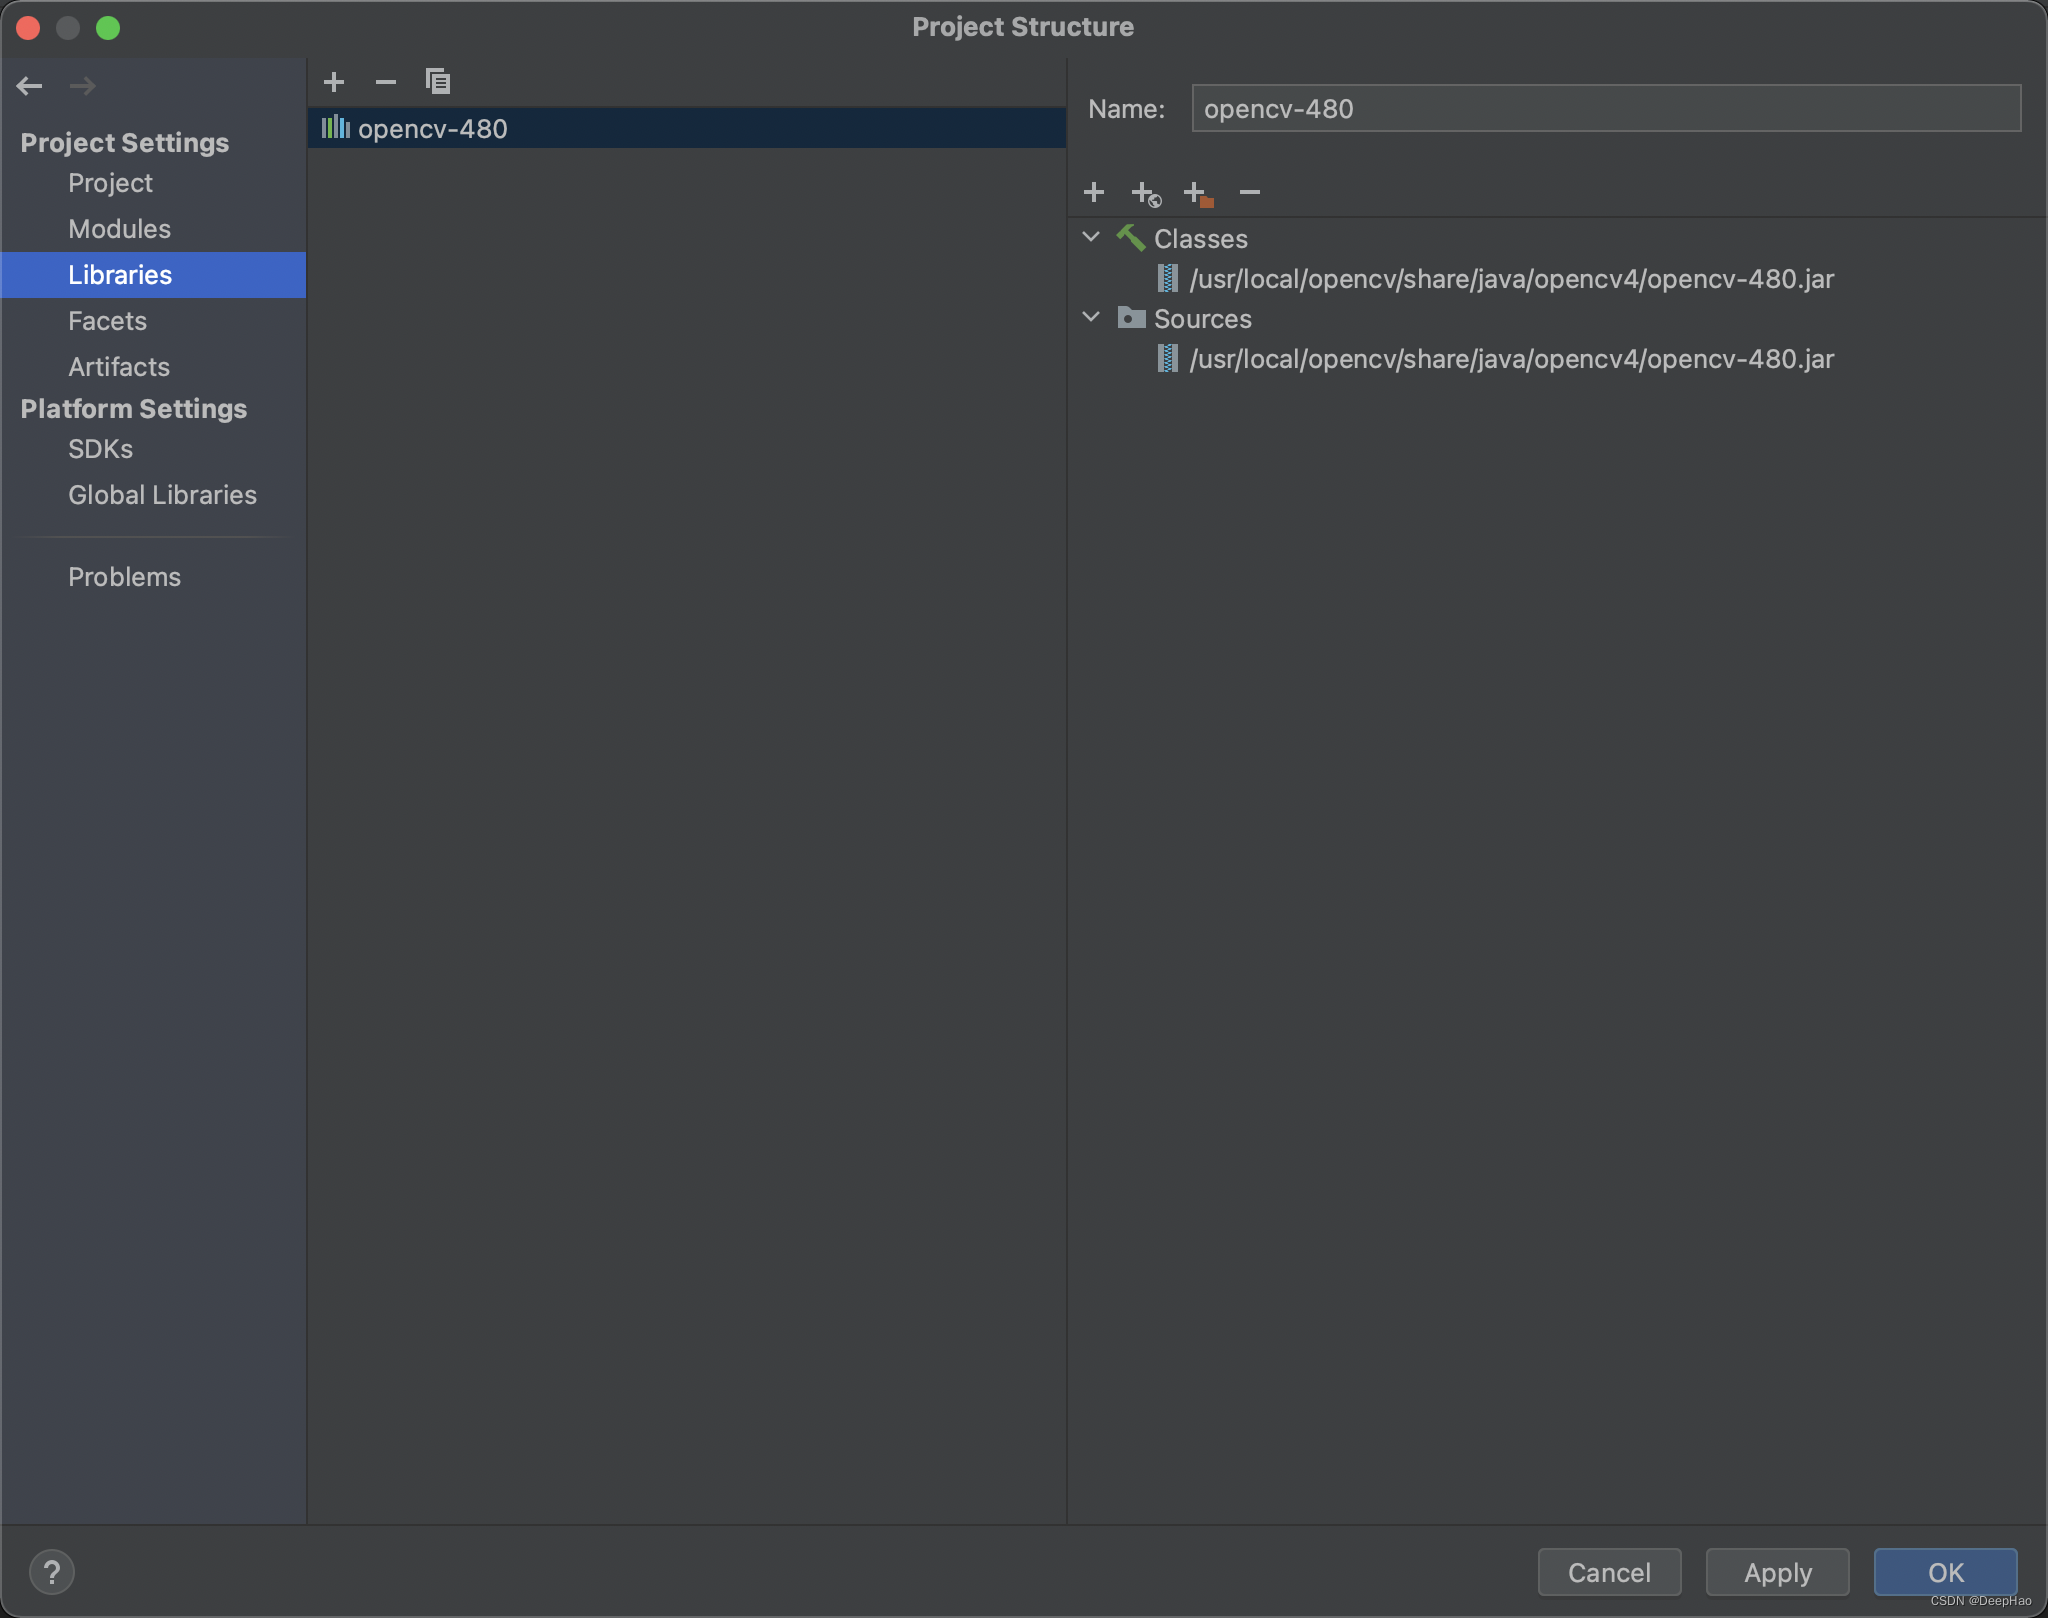
Task: Click the Classes hammer icon
Action: (1131, 238)
